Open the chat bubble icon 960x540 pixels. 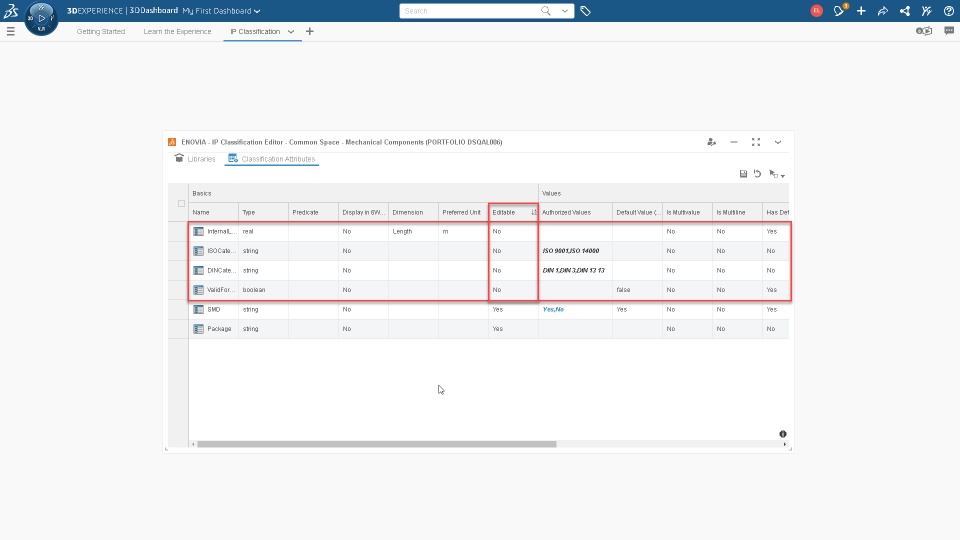949,31
